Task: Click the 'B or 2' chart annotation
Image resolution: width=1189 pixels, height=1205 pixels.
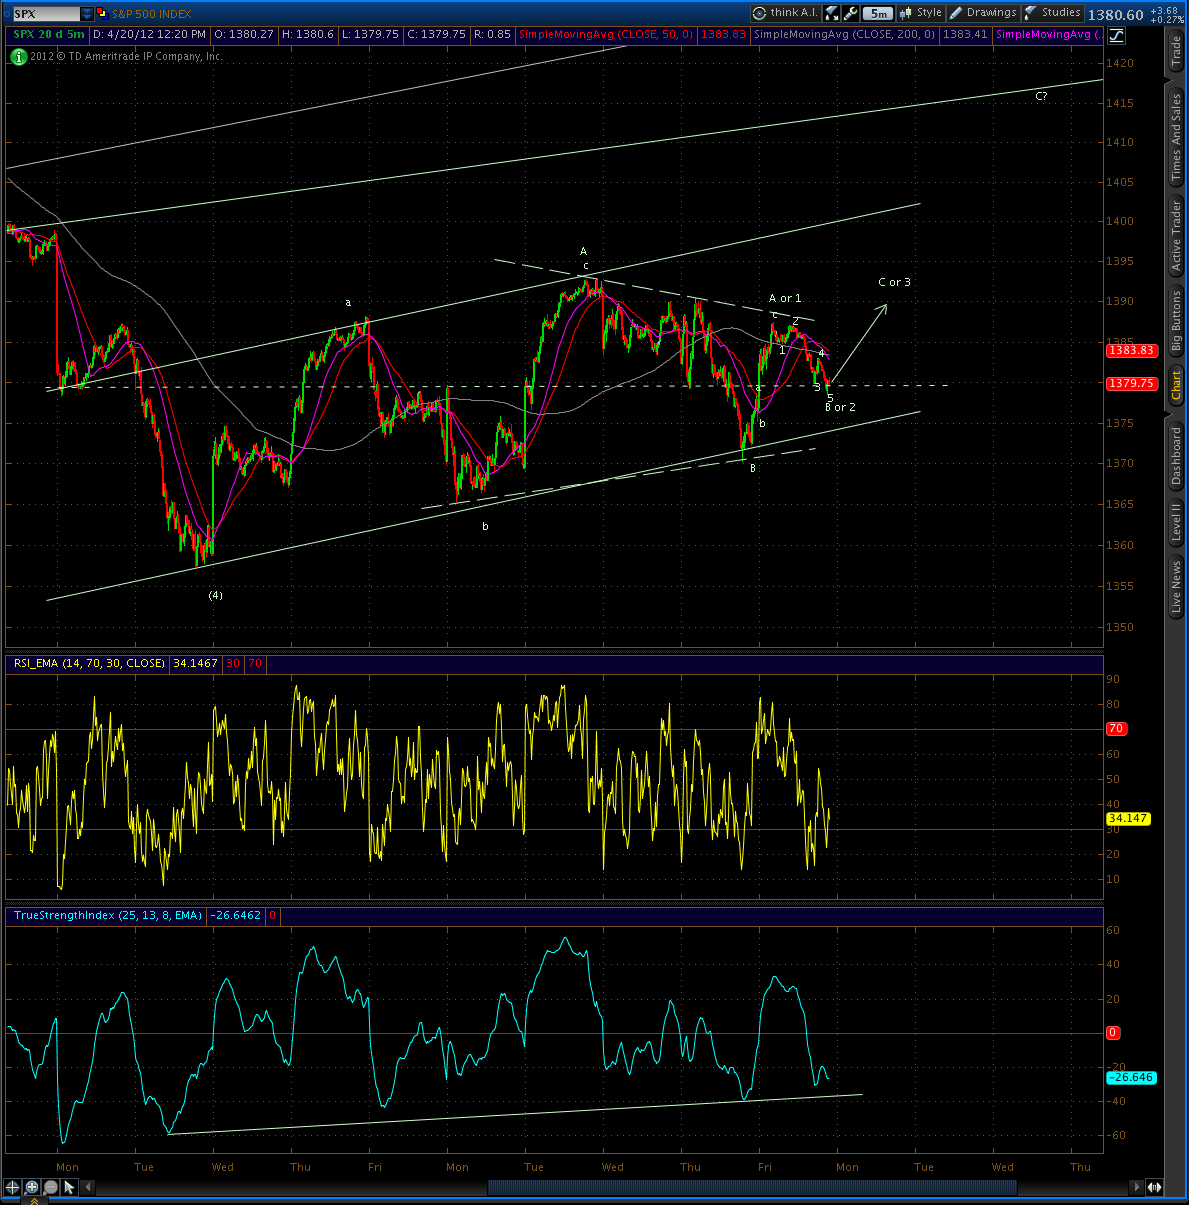Action: coord(840,407)
